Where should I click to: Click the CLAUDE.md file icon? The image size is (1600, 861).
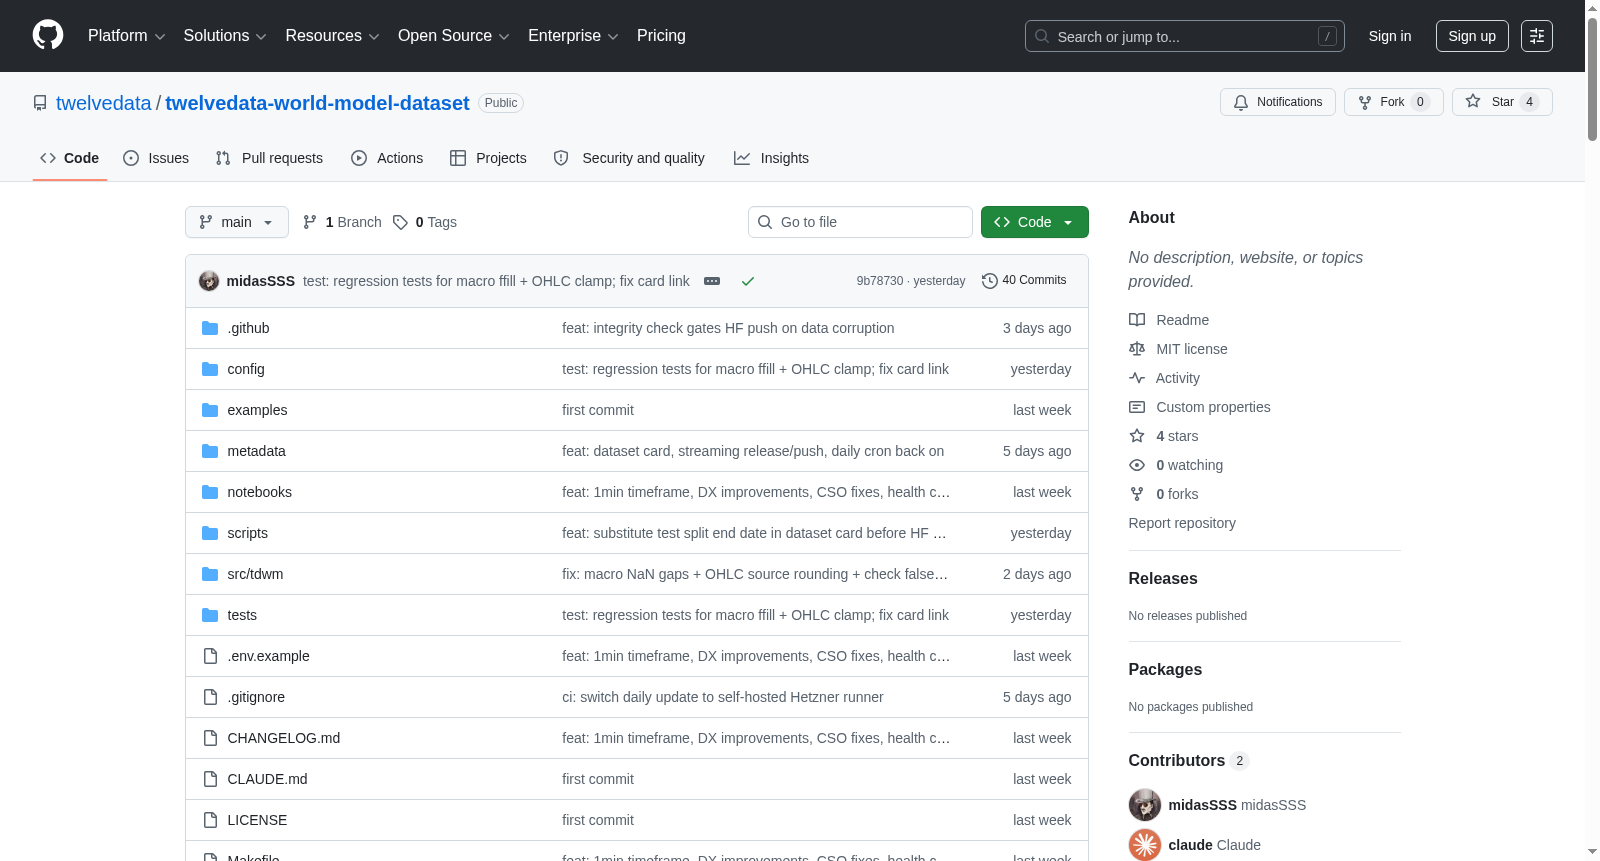tap(210, 779)
